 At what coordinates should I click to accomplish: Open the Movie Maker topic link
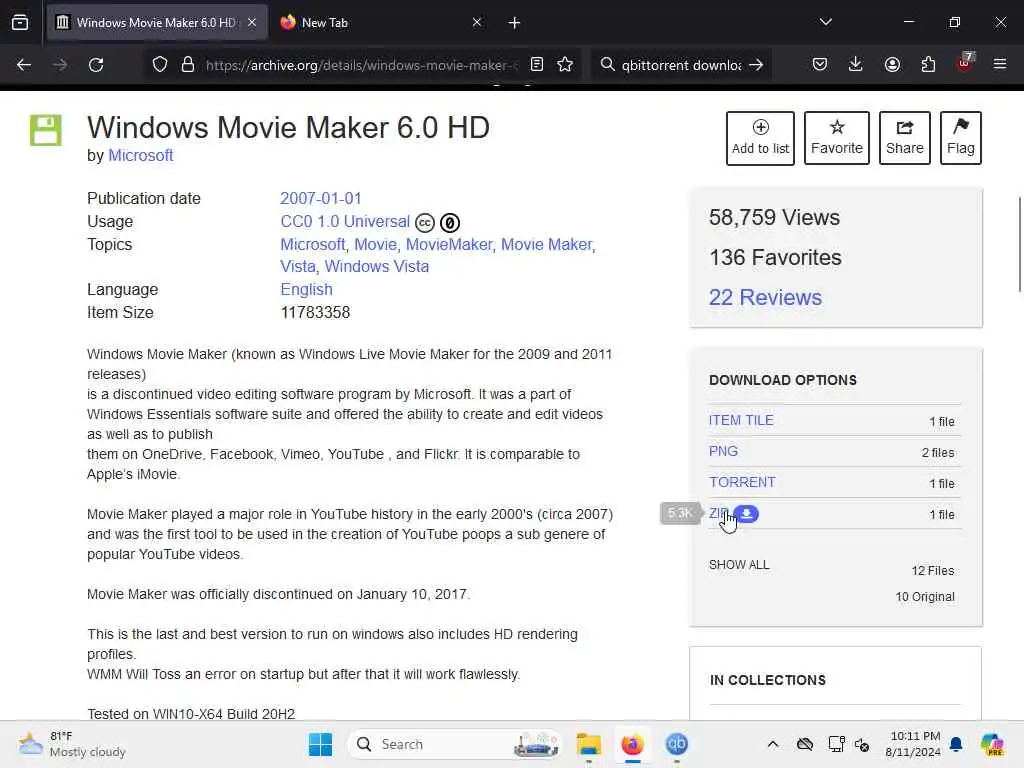pyautogui.click(x=547, y=244)
